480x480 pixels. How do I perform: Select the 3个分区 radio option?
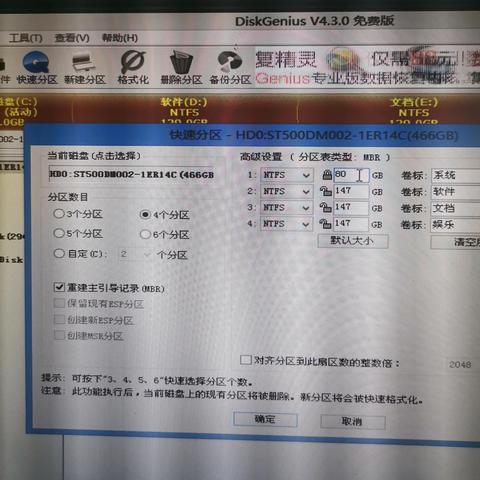click(78, 214)
